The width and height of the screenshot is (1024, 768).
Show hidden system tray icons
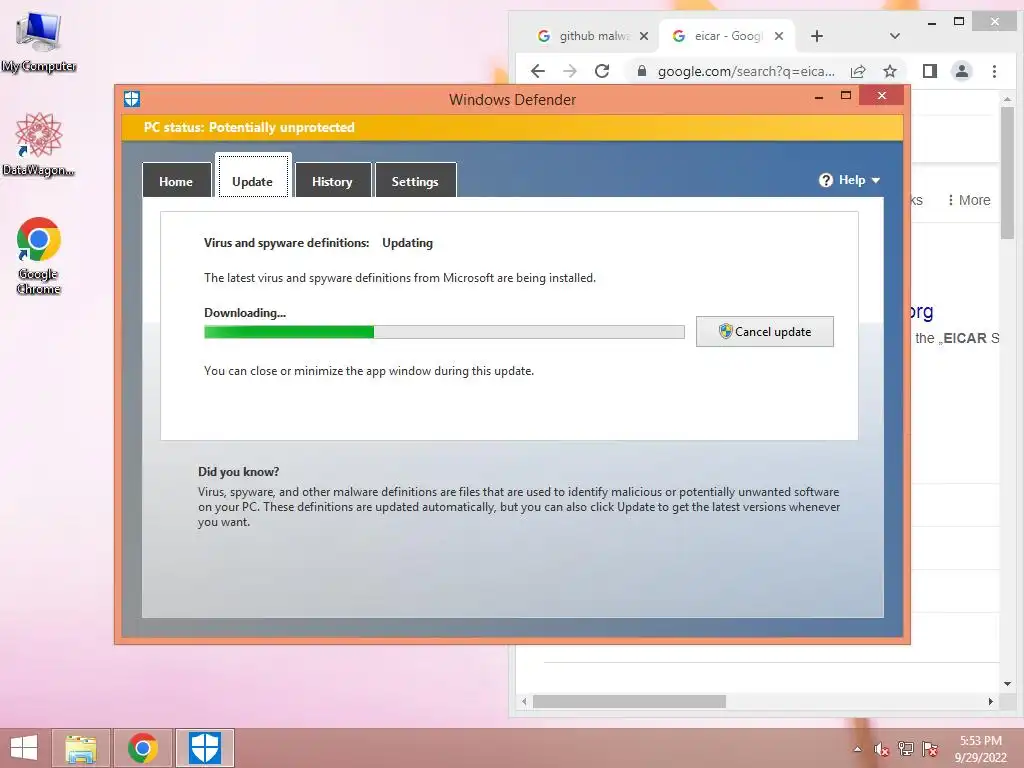coord(857,749)
